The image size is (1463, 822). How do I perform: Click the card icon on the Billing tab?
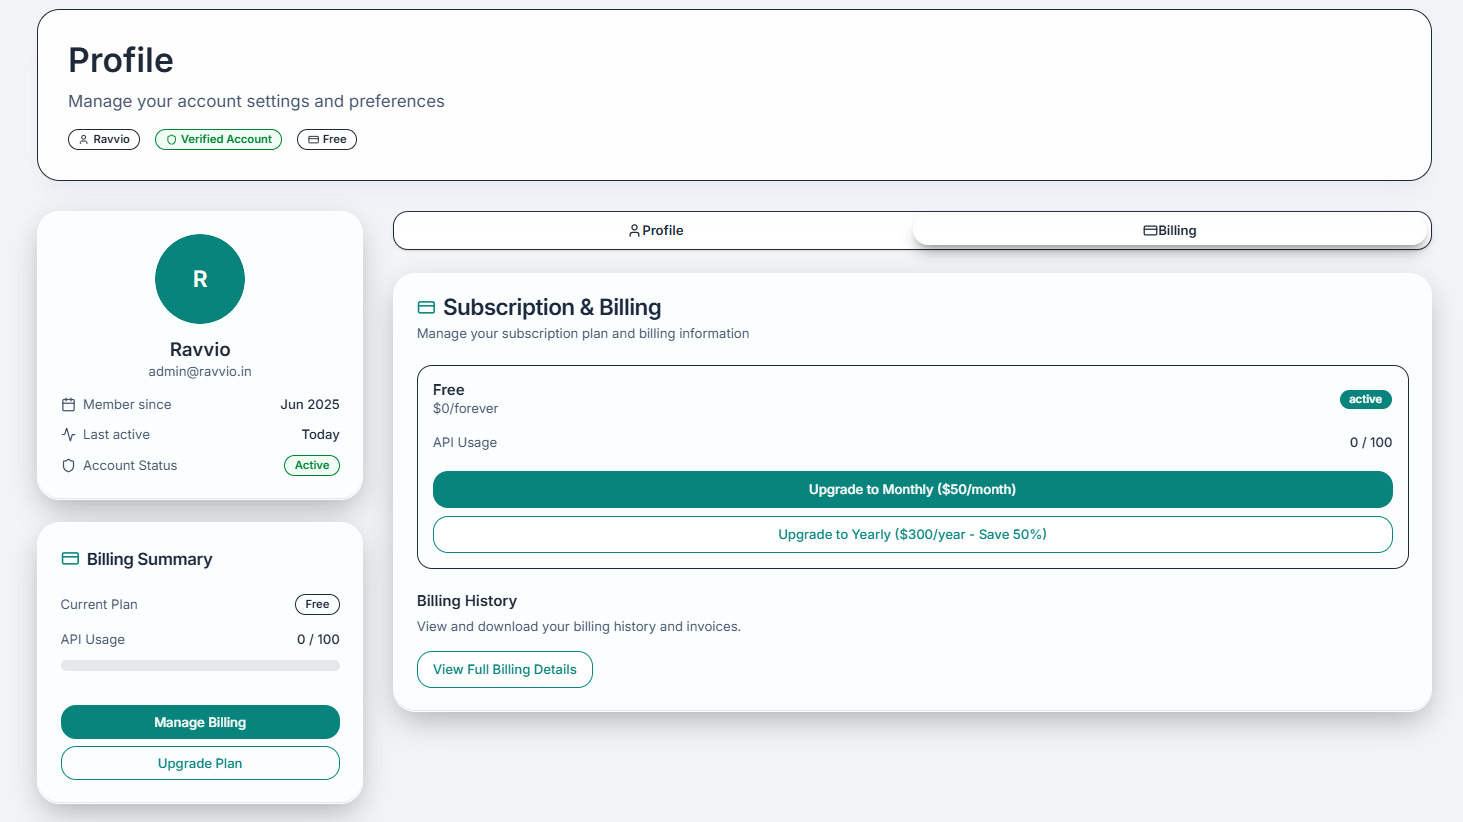[x=1148, y=230]
